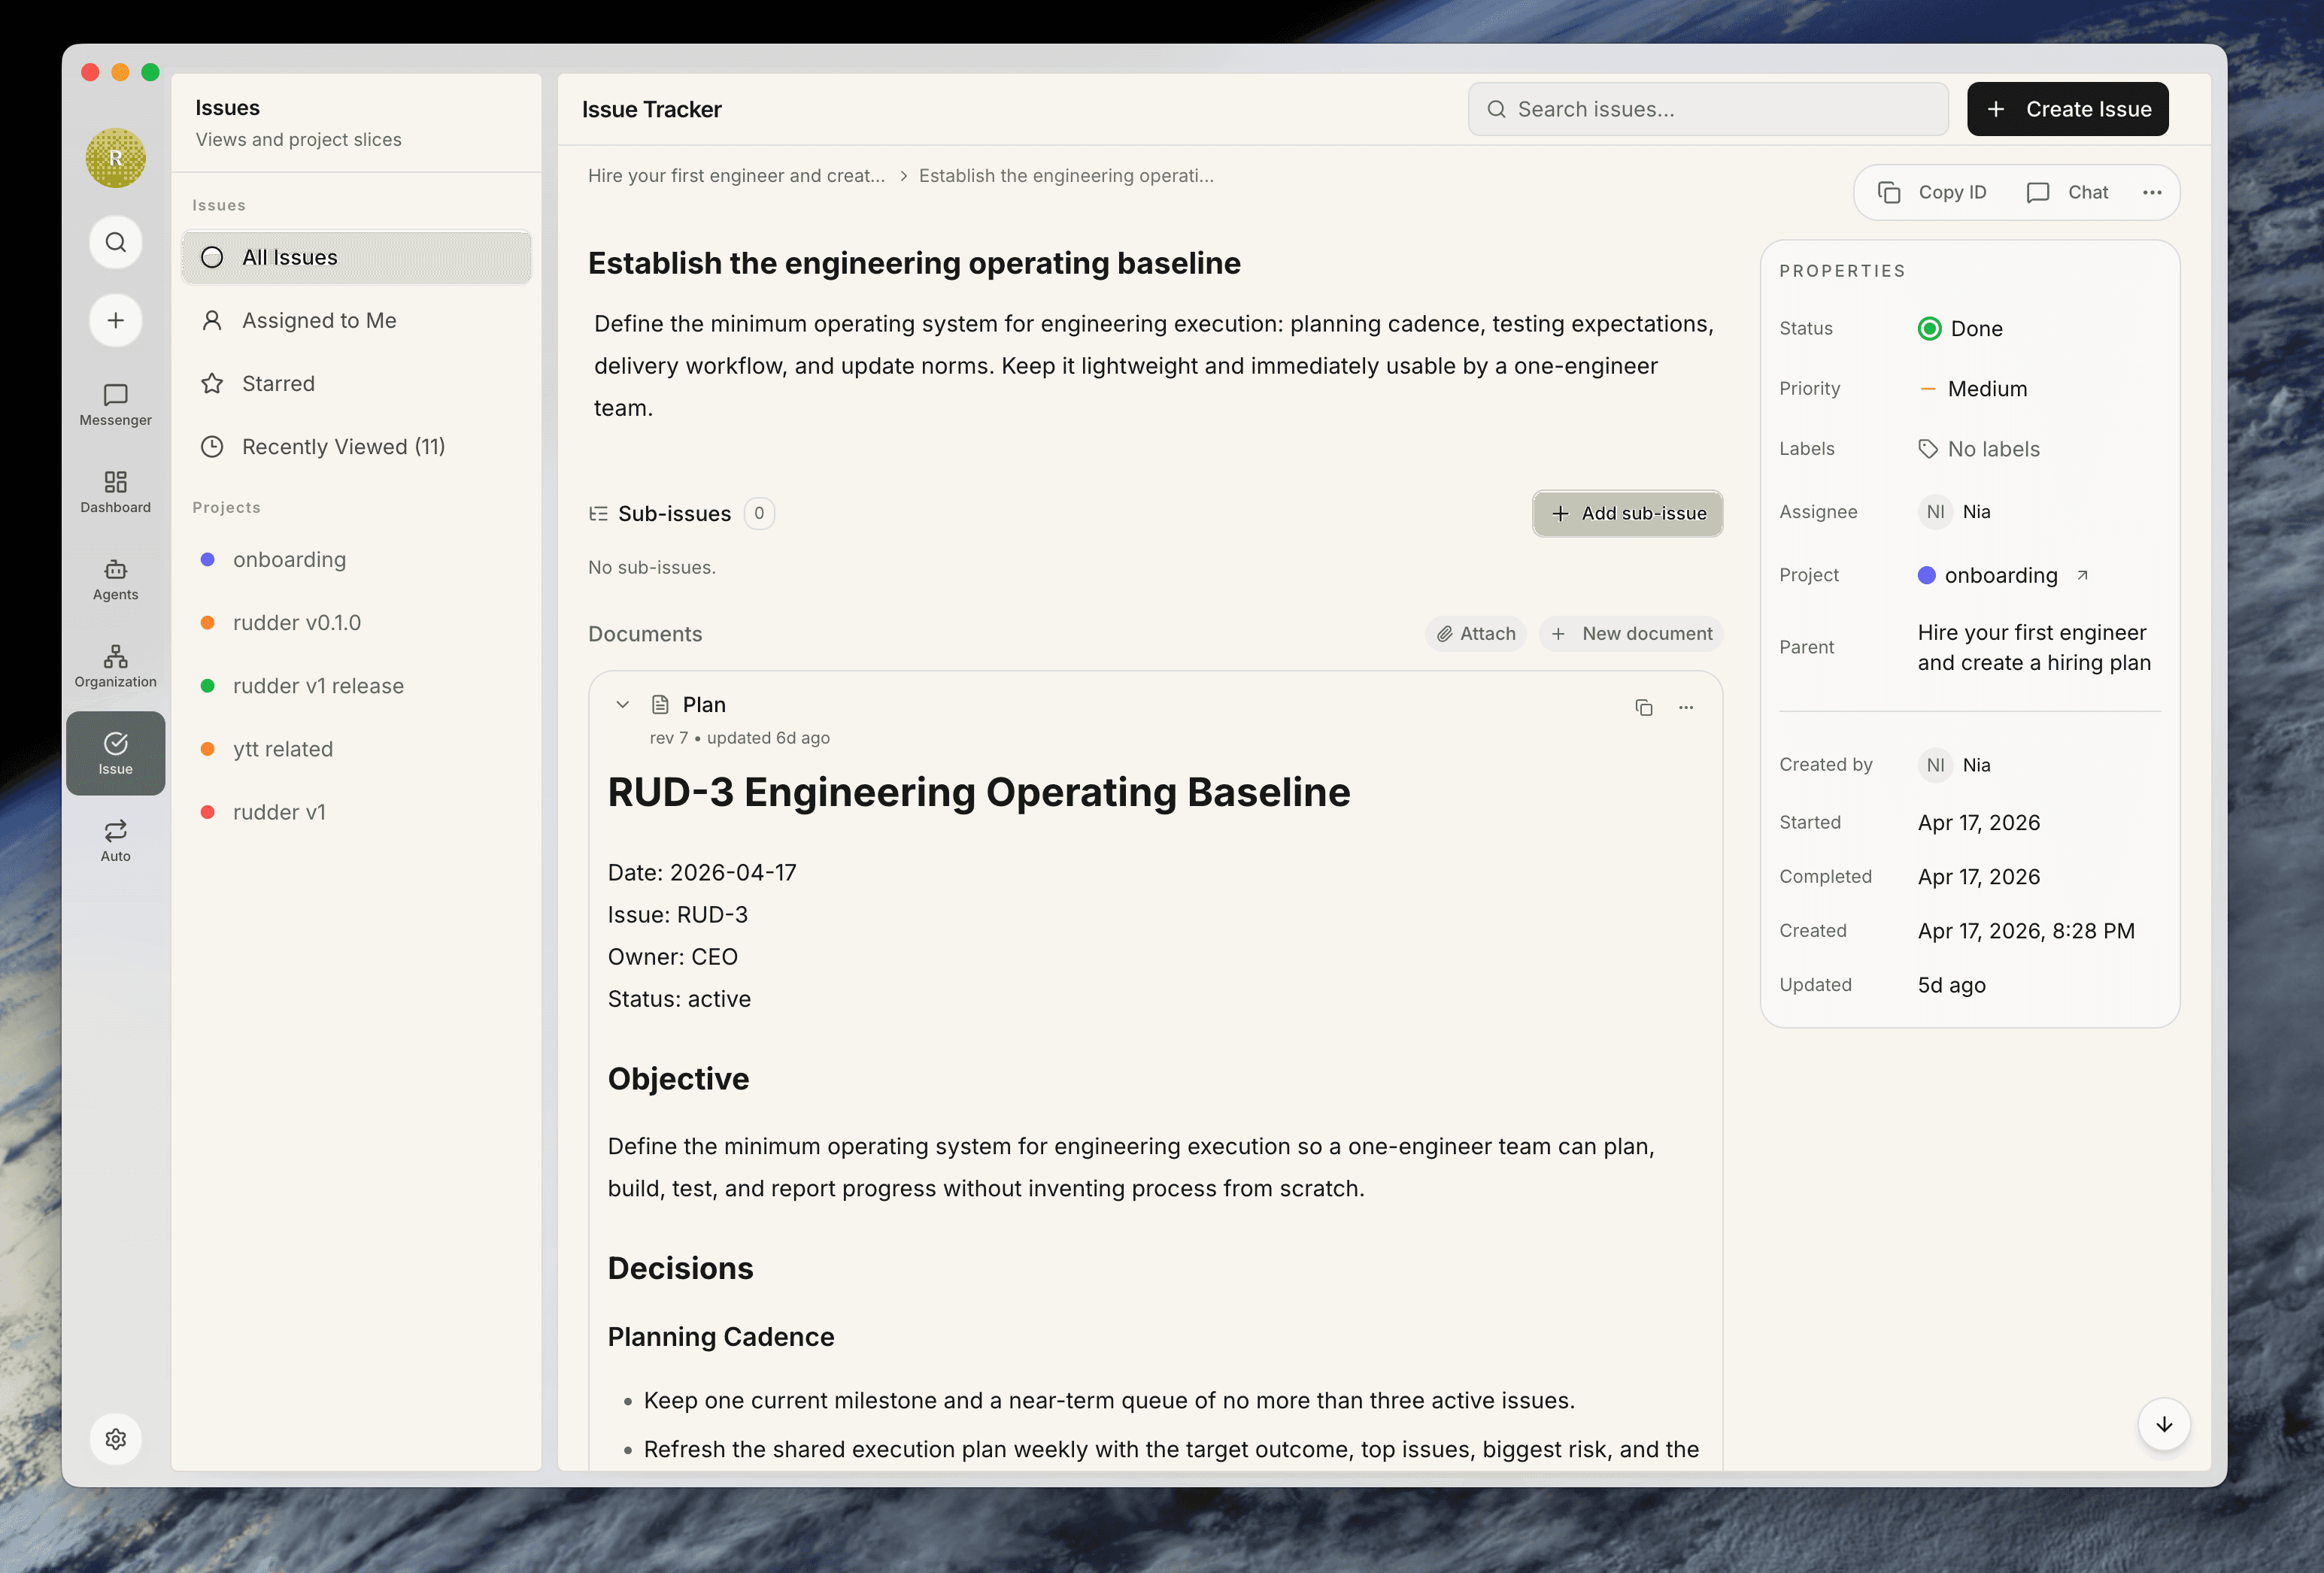Click the Copy ID button
Viewport: 2324px width, 1573px height.
1932,192
